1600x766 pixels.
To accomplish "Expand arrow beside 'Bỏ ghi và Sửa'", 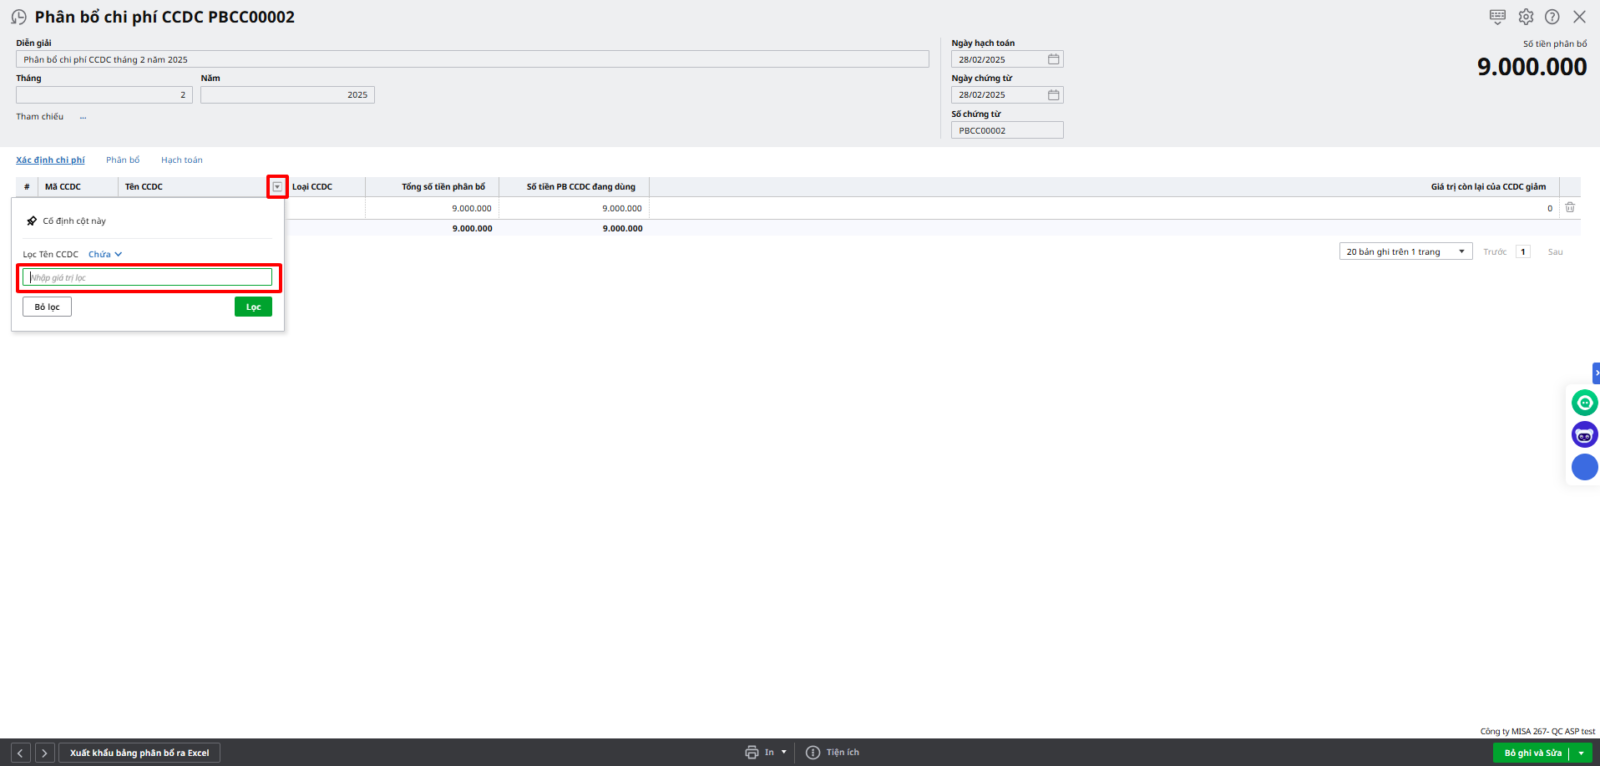I will [1581, 753].
